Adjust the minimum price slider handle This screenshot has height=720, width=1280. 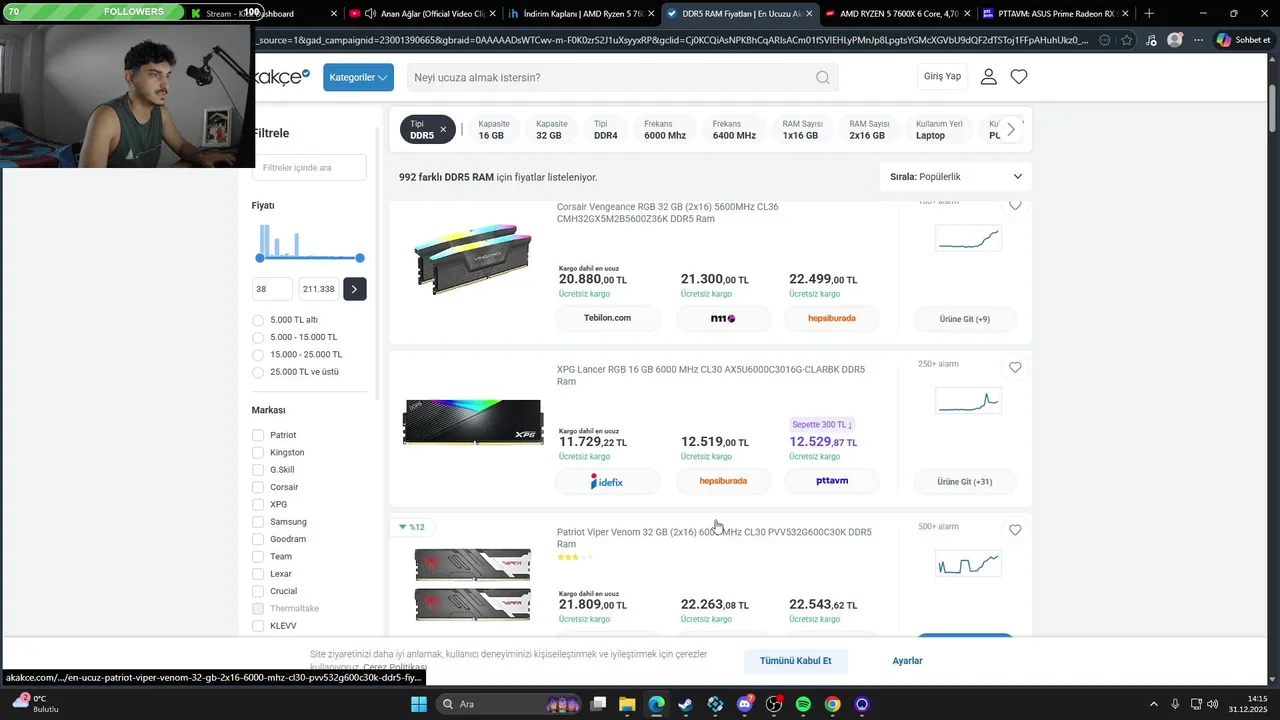click(x=260, y=258)
